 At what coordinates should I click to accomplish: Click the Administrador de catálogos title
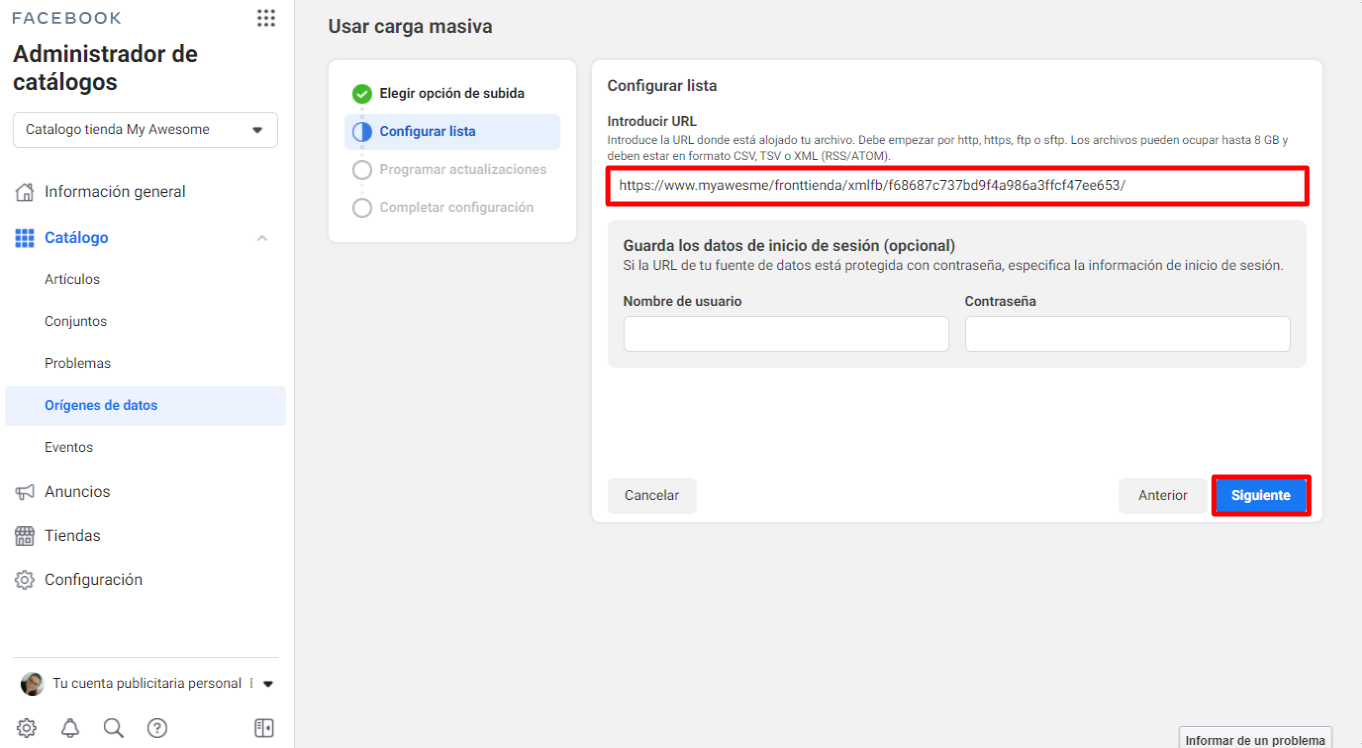[105, 68]
